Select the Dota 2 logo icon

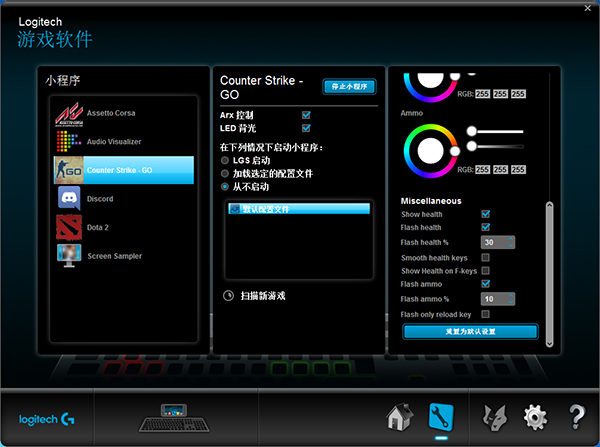click(x=69, y=227)
